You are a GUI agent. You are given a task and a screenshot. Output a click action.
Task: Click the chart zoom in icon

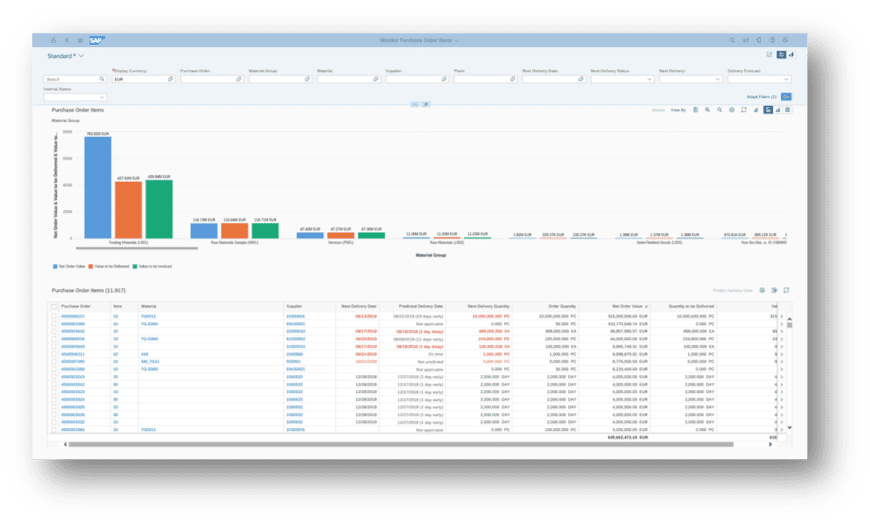pos(707,109)
